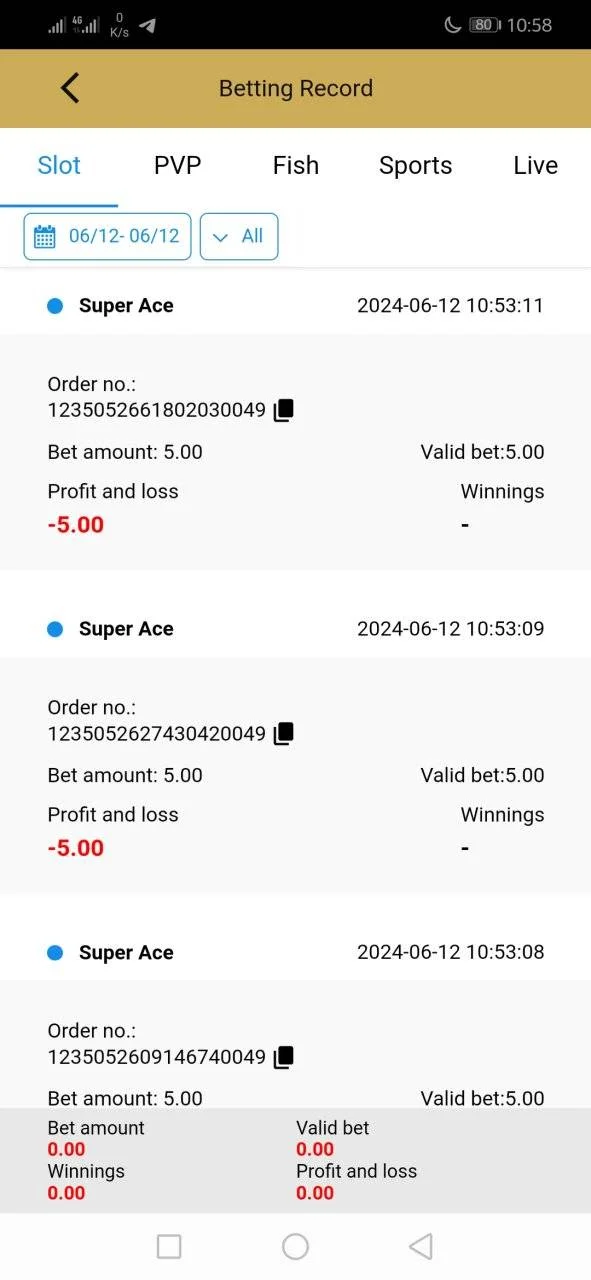Tap the Telegram icon in status bar
The height and width of the screenshot is (1280, 591).
[147, 26]
